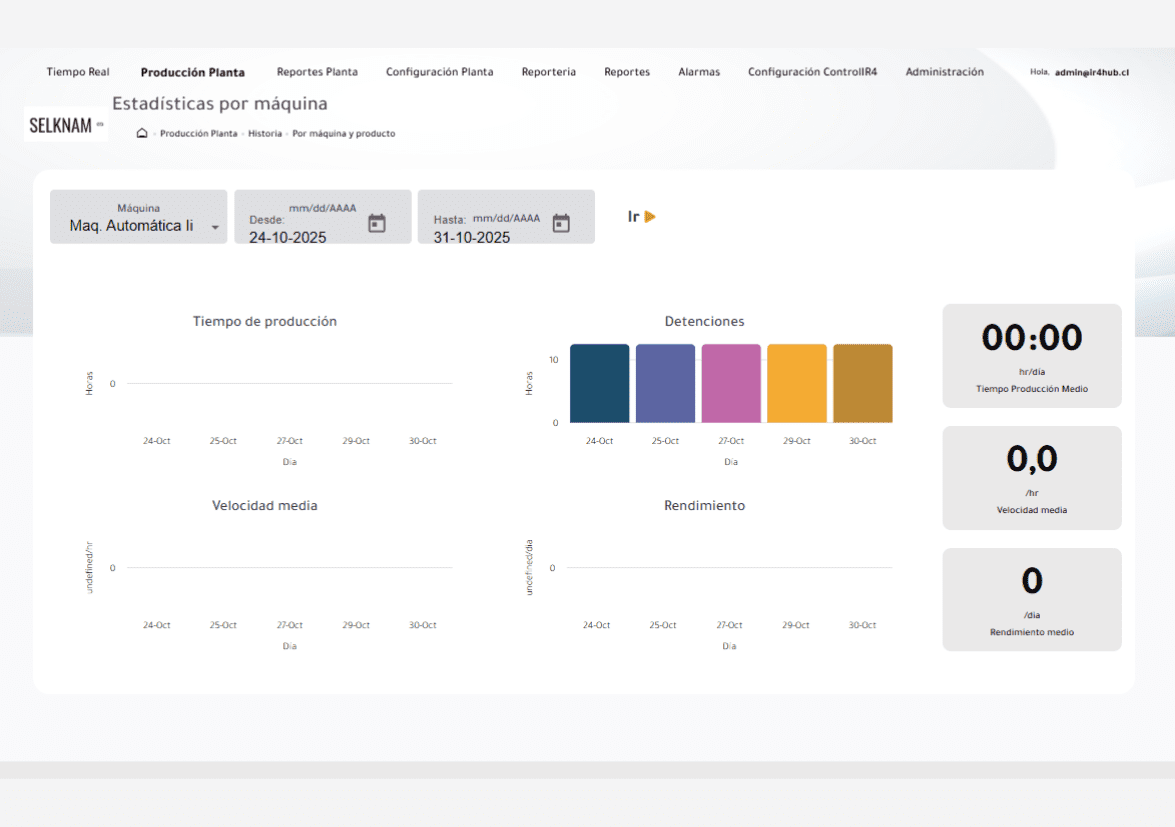1175x827 pixels.
Task: Click the Desde date input field
Action: (x=300, y=237)
